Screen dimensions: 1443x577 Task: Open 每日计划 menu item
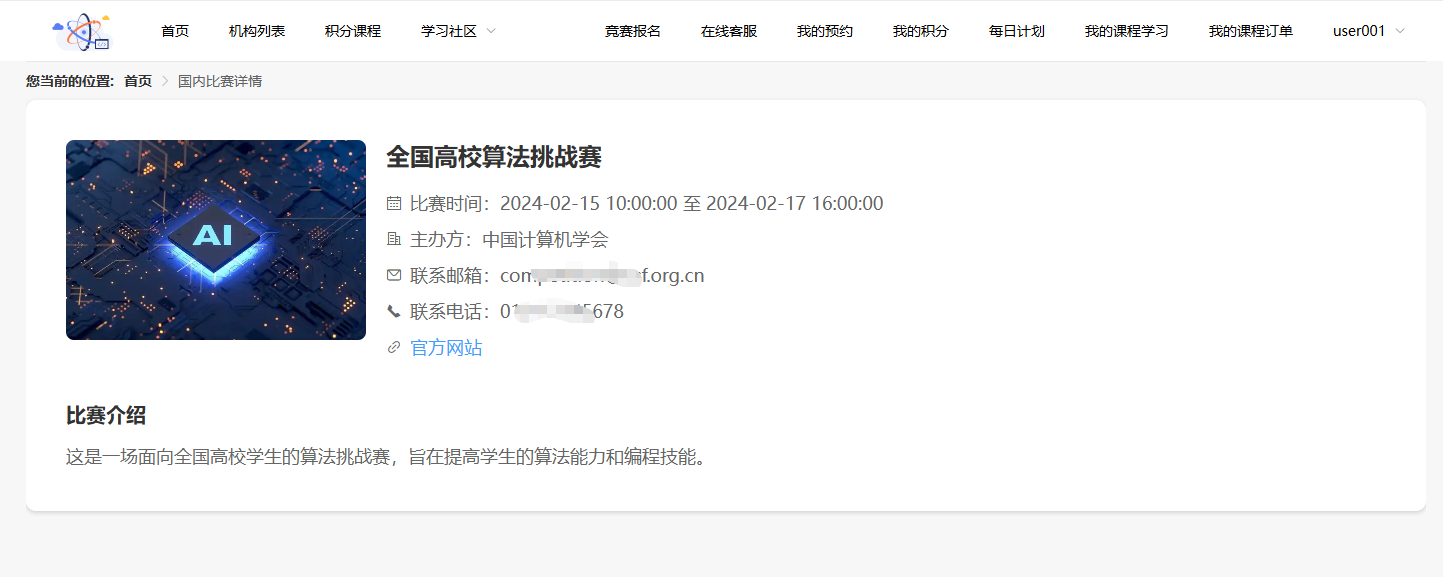[x=1017, y=31]
